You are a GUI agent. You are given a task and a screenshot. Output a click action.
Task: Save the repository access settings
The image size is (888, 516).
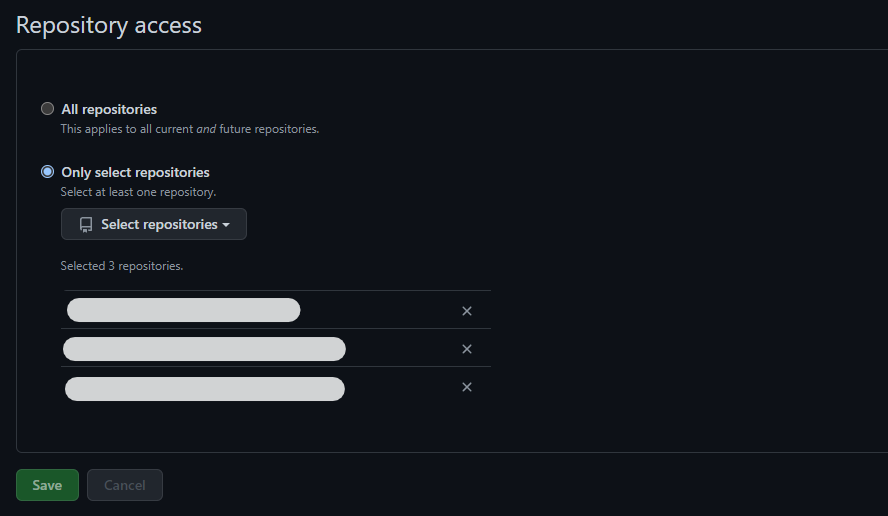(x=47, y=485)
